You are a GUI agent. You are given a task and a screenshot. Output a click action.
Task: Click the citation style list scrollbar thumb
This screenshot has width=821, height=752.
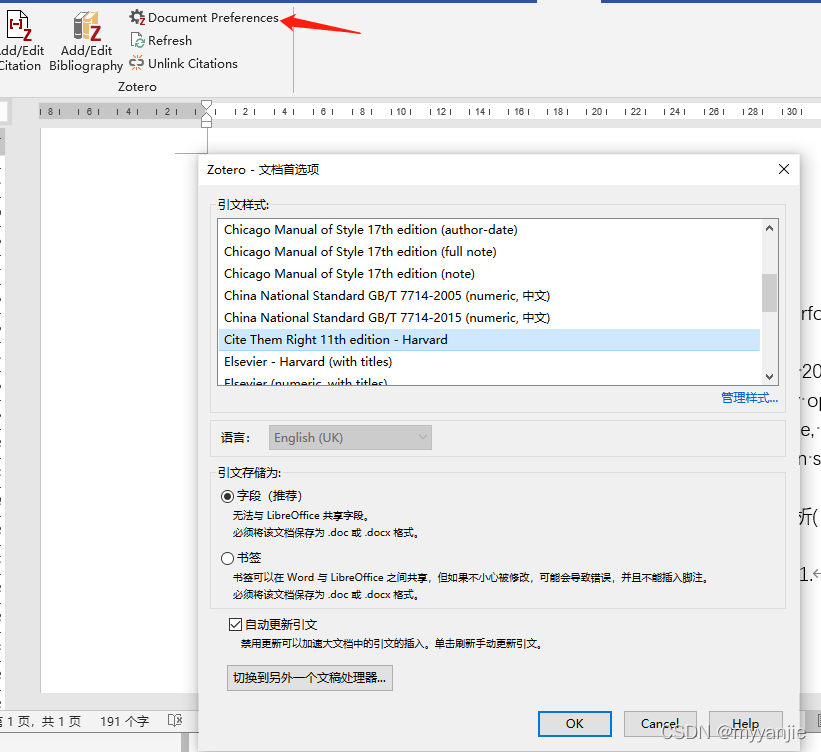pos(769,293)
